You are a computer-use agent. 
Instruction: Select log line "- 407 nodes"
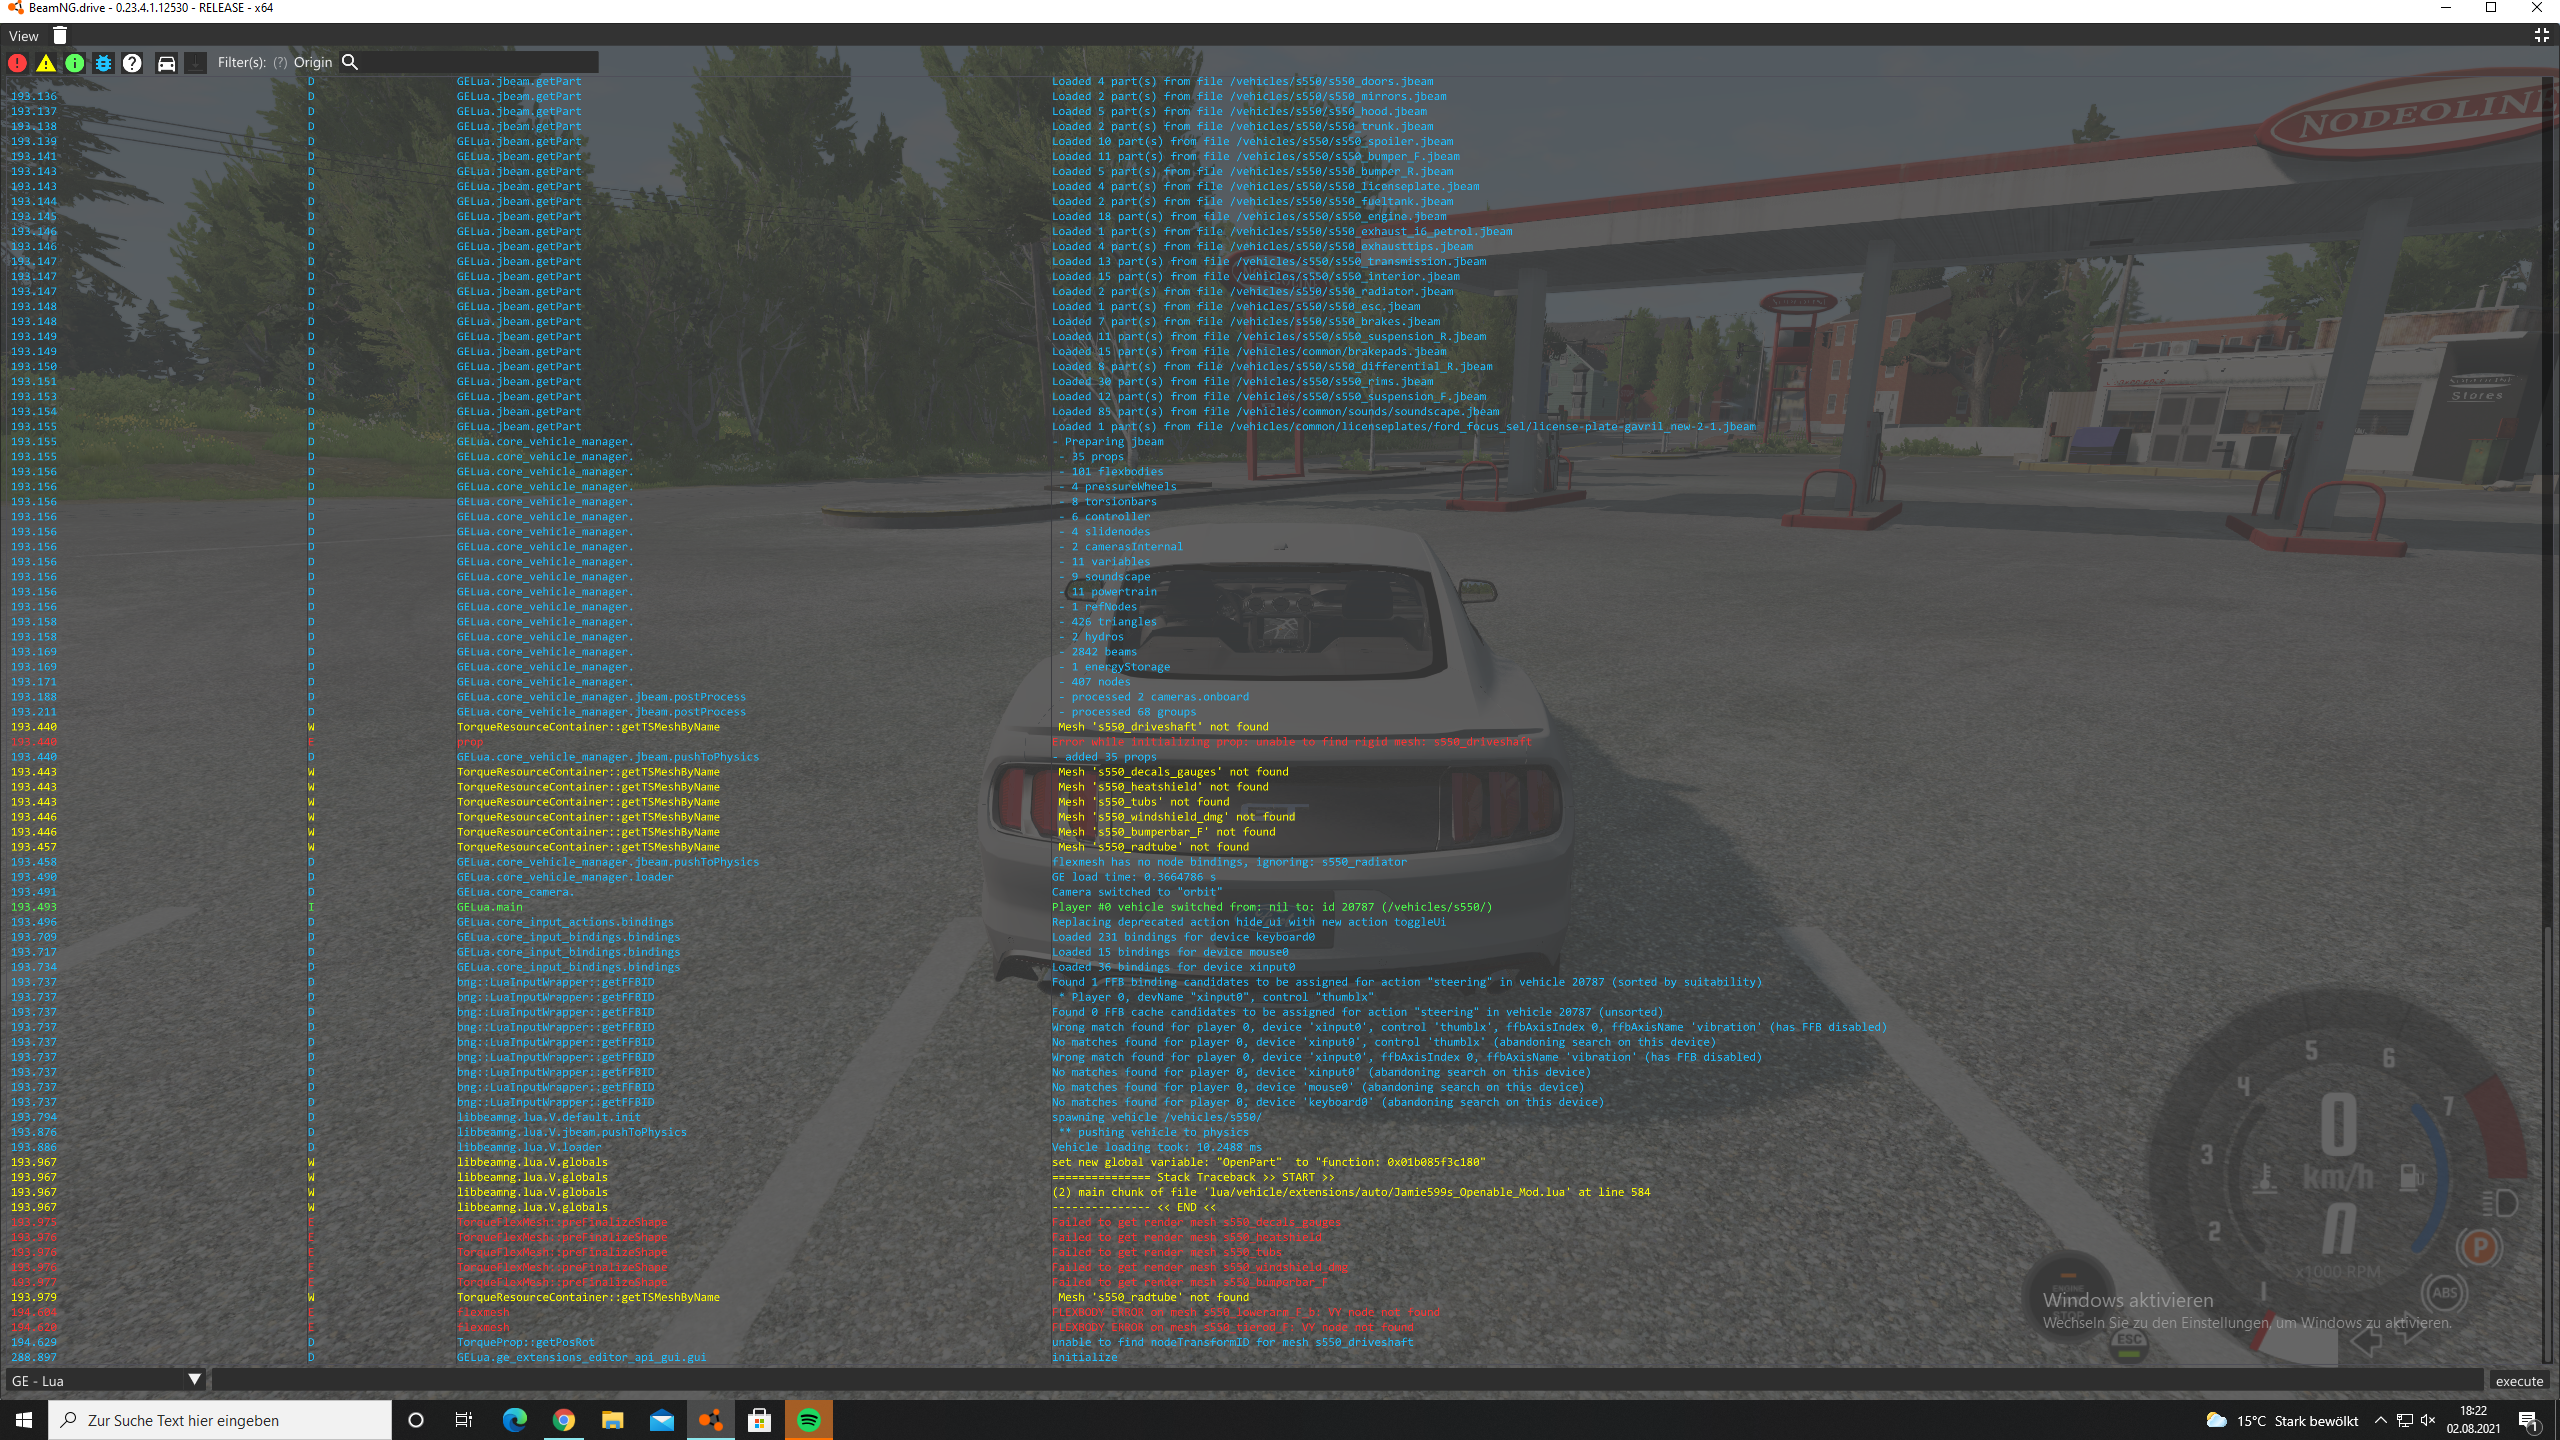[1095, 682]
